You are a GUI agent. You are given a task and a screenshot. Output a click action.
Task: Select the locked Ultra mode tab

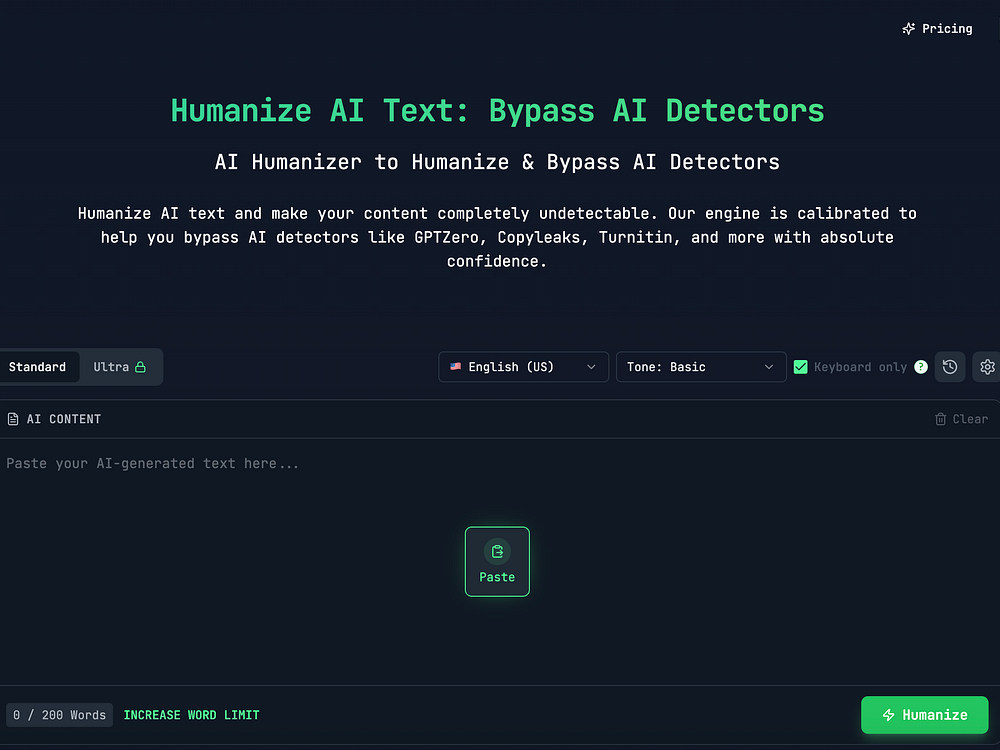pyautogui.click(x=119, y=367)
